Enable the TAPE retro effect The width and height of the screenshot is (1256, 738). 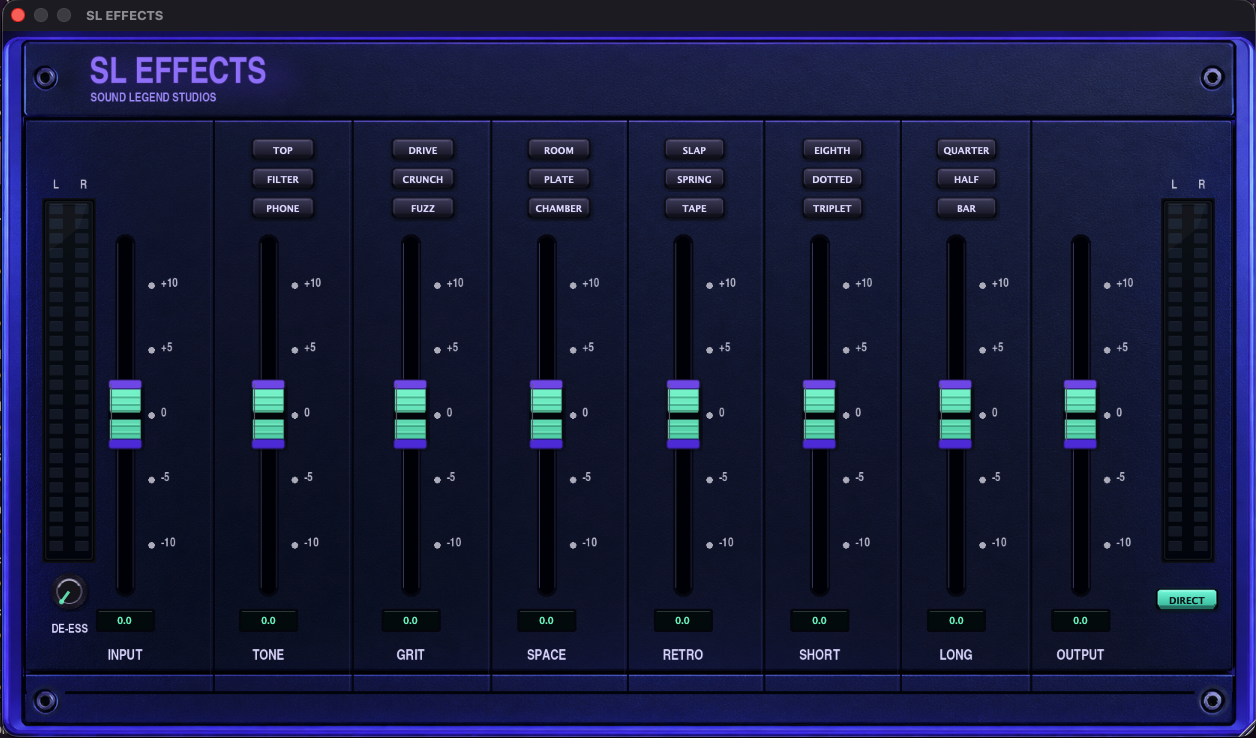695,208
